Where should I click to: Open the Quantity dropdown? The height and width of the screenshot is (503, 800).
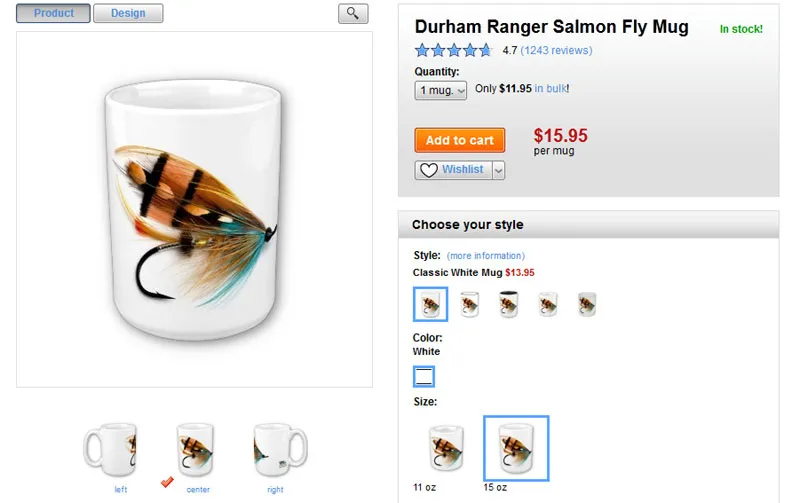coord(441,90)
